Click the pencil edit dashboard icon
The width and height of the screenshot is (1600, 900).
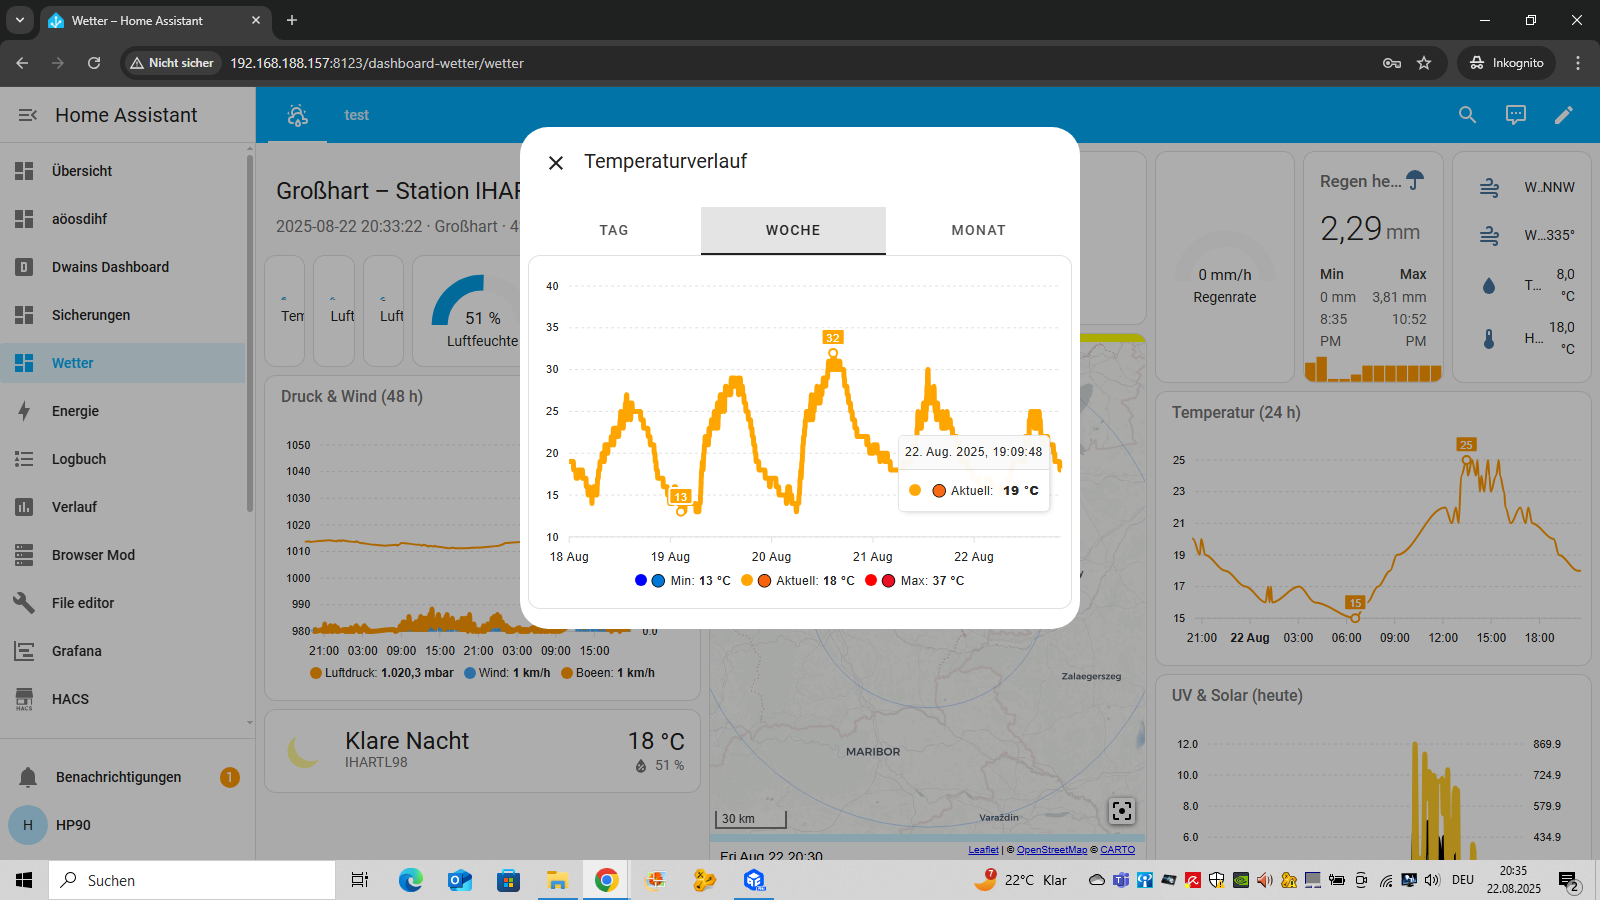coord(1564,115)
